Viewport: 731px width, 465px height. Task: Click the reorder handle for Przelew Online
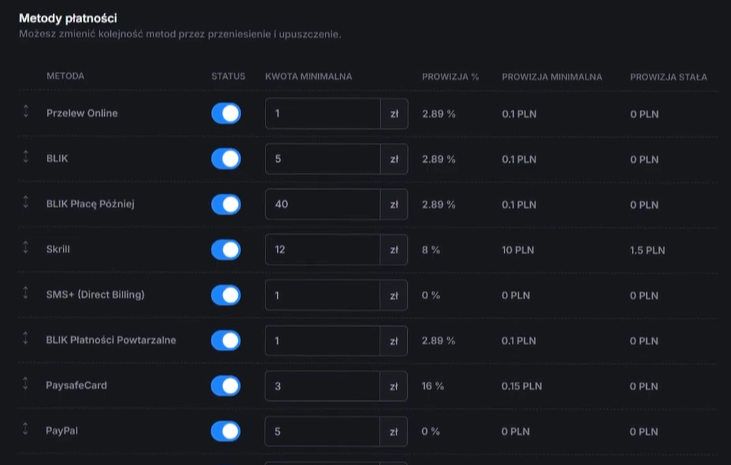(26, 111)
